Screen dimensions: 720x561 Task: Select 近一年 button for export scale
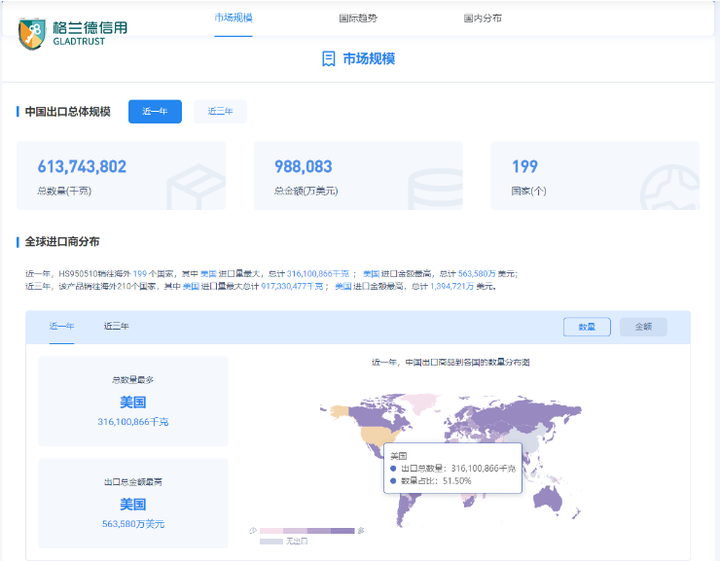(155, 111)
